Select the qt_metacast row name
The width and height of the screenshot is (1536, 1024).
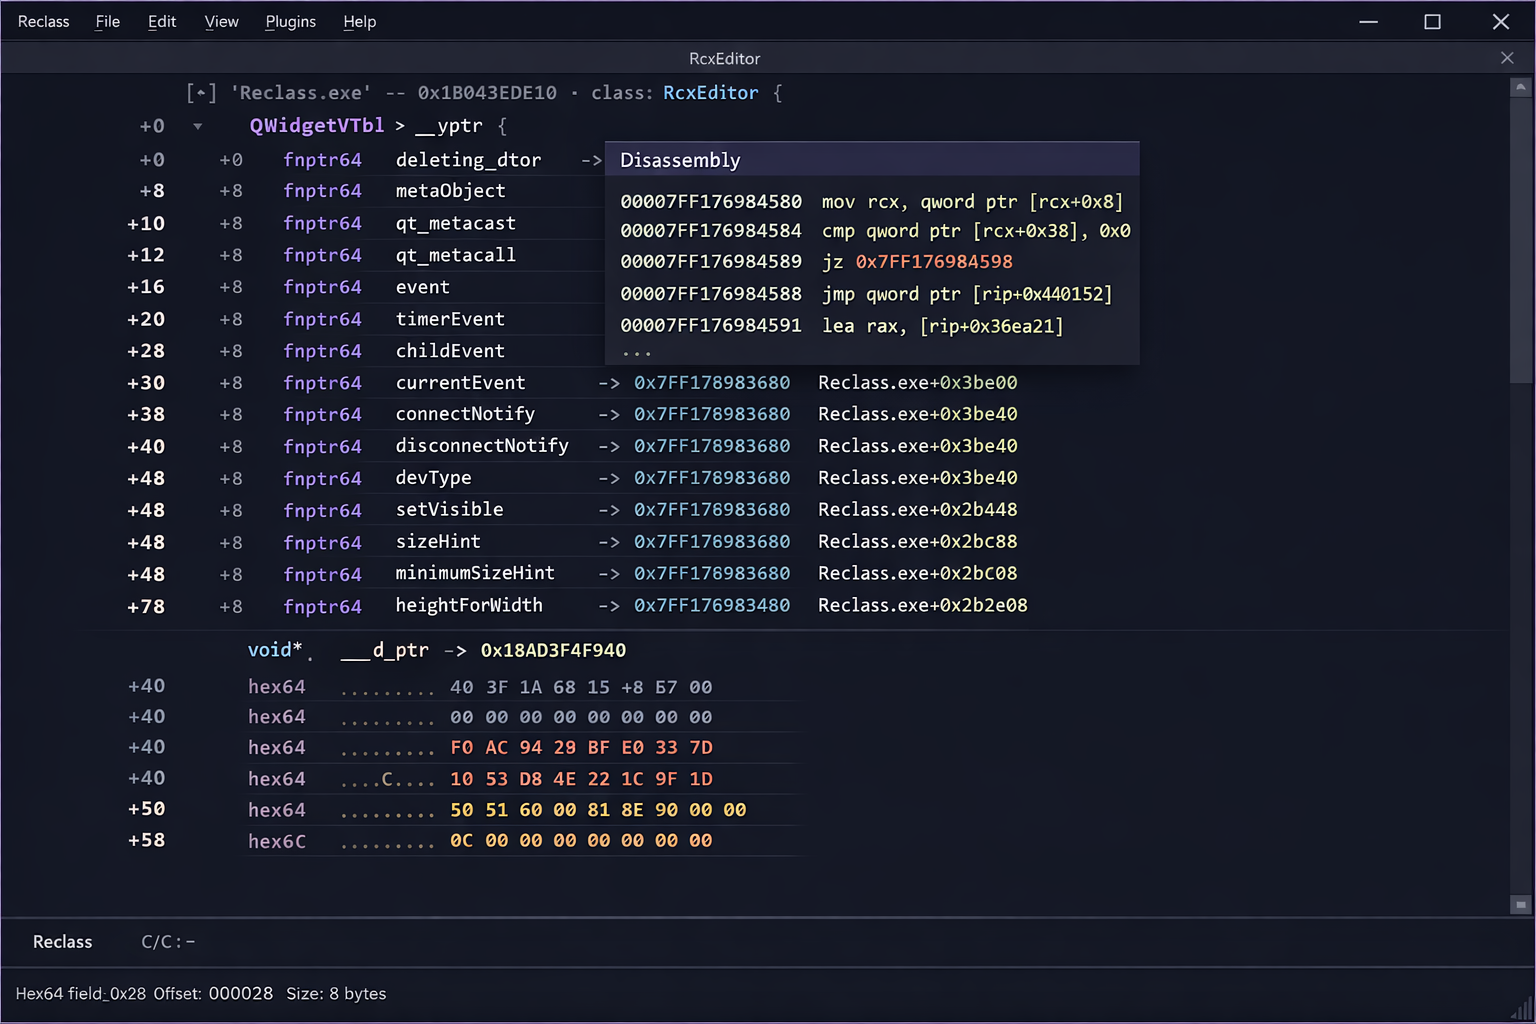[x=455, y=223]
